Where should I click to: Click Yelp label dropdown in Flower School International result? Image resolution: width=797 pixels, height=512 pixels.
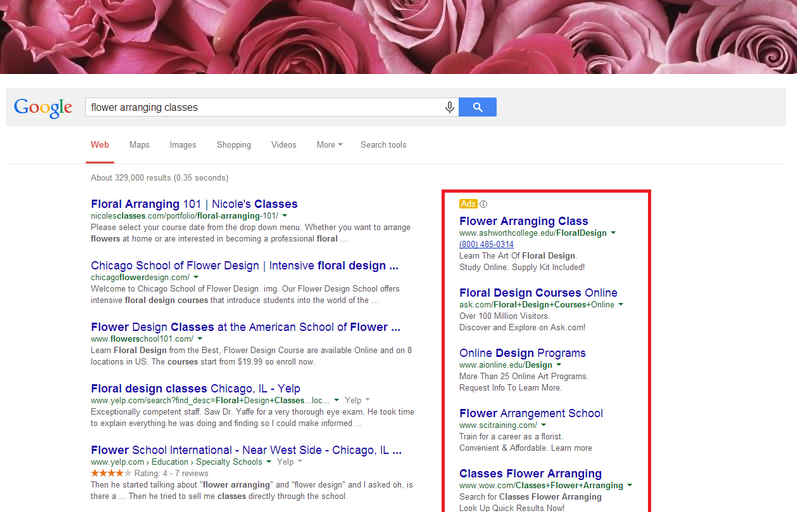[x=290, y=462]
